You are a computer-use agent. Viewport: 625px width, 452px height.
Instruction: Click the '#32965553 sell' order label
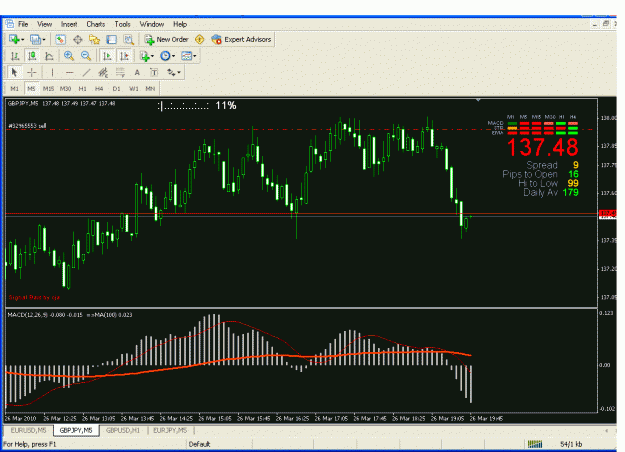[27, 126]
